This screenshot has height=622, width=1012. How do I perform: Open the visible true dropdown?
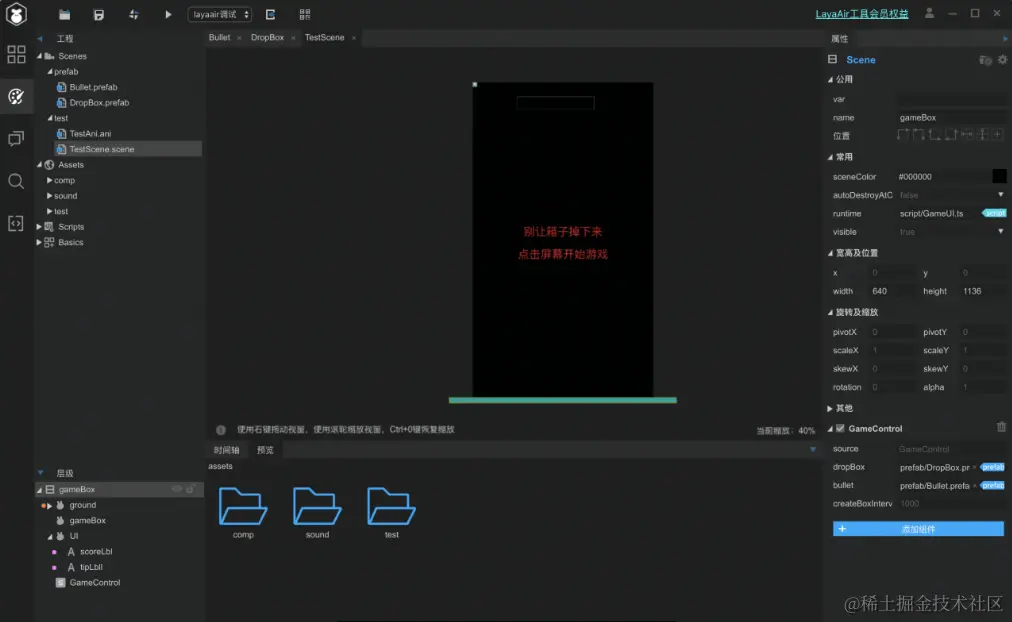pos(952,232)
